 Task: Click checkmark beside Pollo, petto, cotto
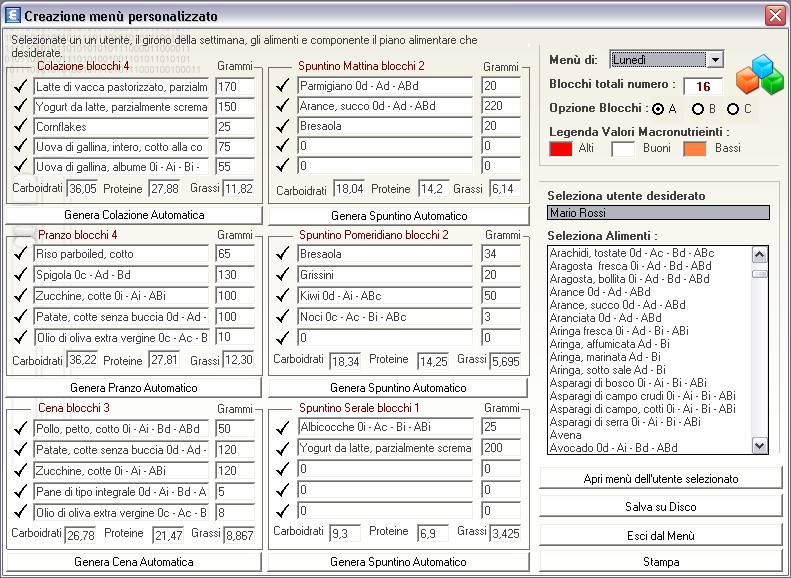20,428
